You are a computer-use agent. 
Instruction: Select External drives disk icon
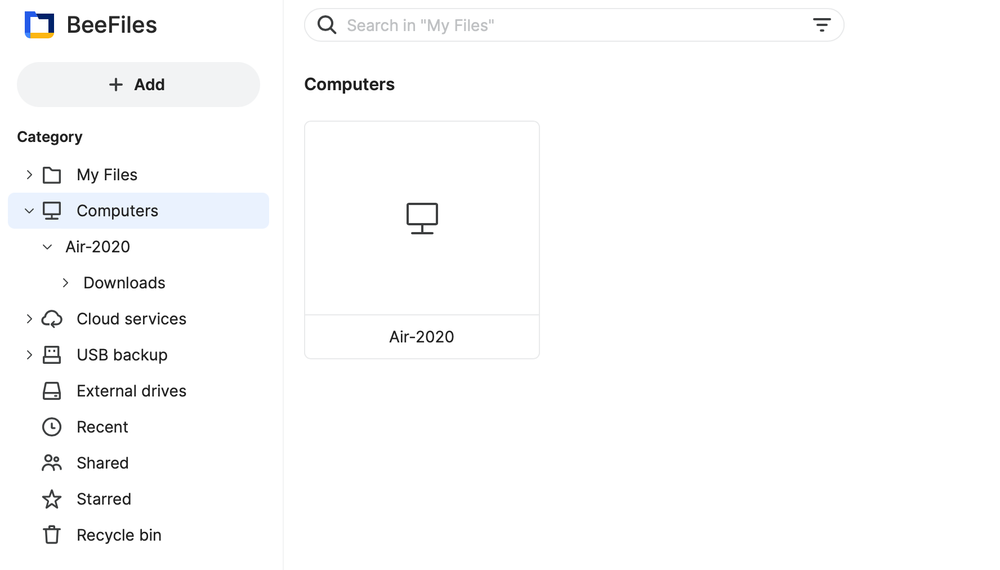tap(52, 391)
